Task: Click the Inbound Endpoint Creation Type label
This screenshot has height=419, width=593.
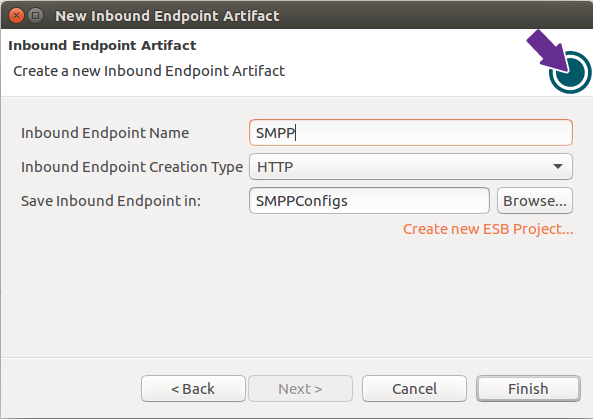Action: click(132, 167)
